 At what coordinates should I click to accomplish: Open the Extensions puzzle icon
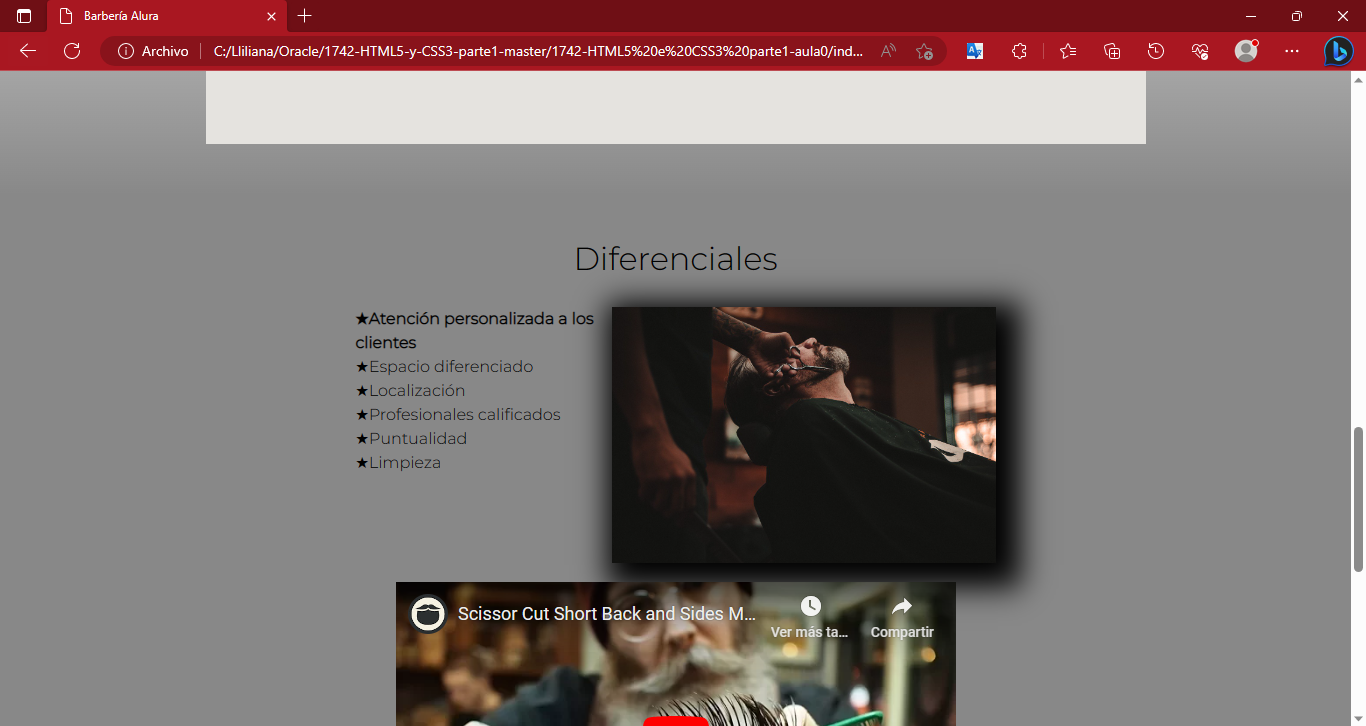(1019, 51)
